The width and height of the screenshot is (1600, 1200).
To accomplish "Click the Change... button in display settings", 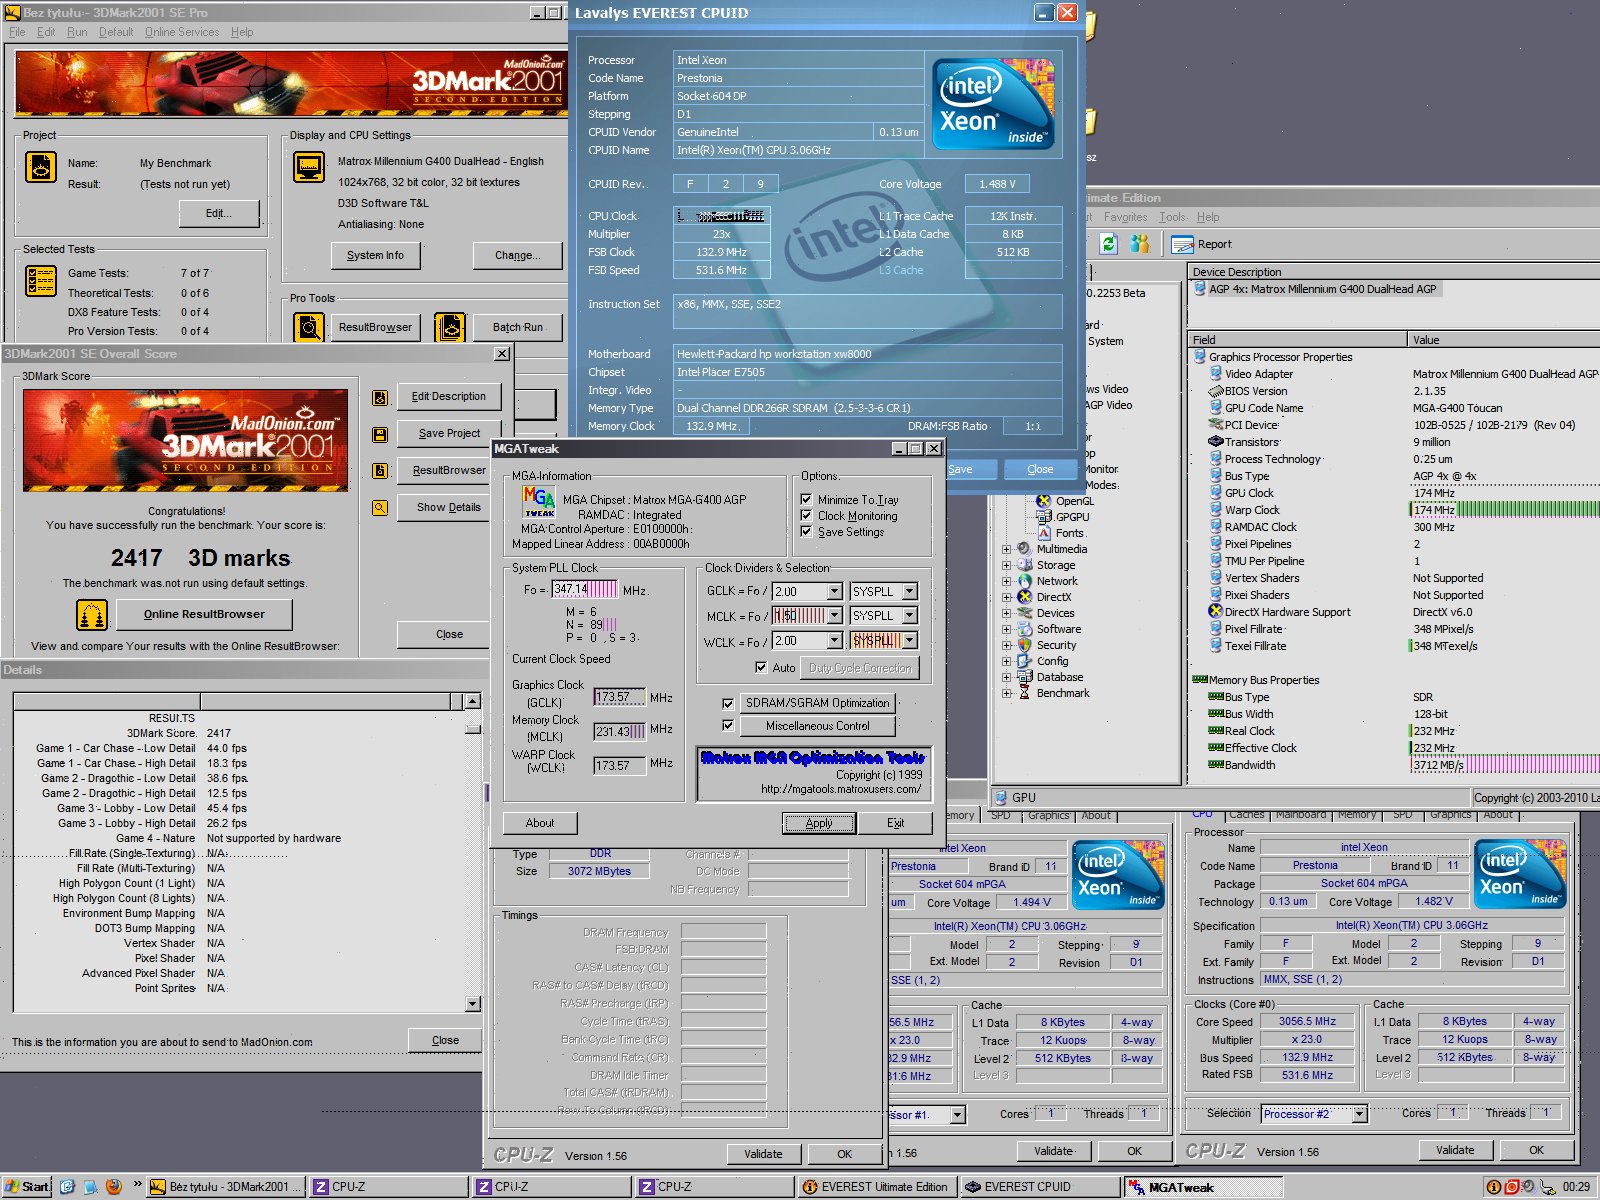I will (x=517, y=256).
